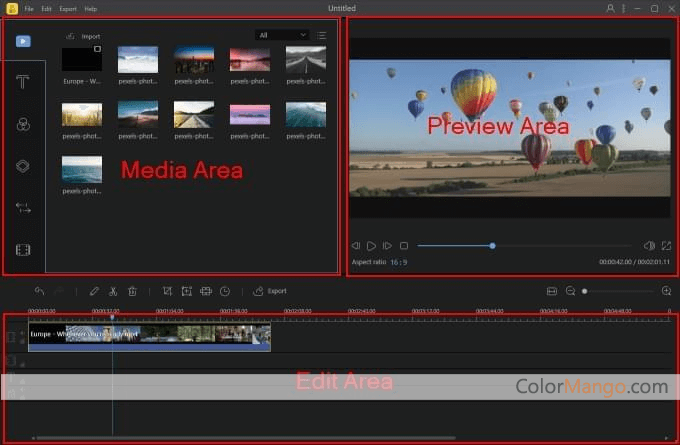The width and height of the screenshot is (680, 445).
Task: Mute the first video track
Action: pyautogui.click(x=23, y=334)
